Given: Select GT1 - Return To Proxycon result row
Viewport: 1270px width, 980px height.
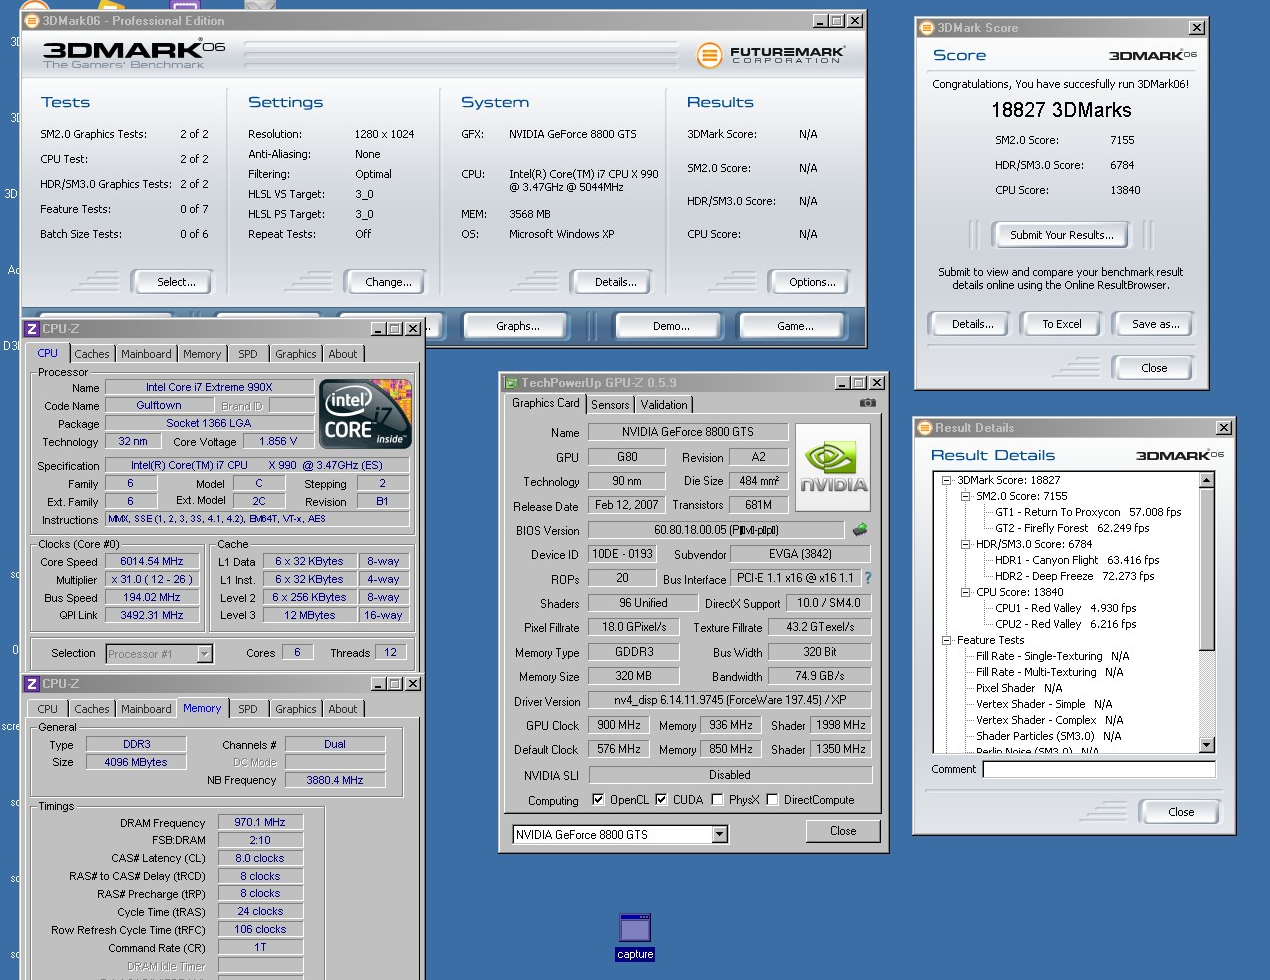Looking at the screenshot, I should (x=1088, y=512).
